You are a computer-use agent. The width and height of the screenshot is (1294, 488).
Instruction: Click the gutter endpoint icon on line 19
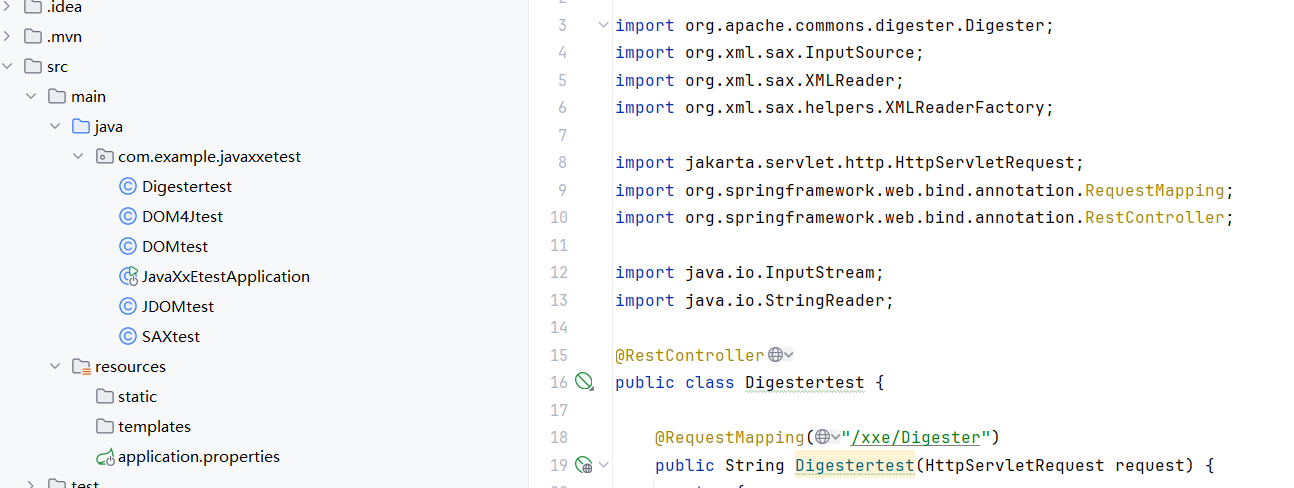coord(585,464)
